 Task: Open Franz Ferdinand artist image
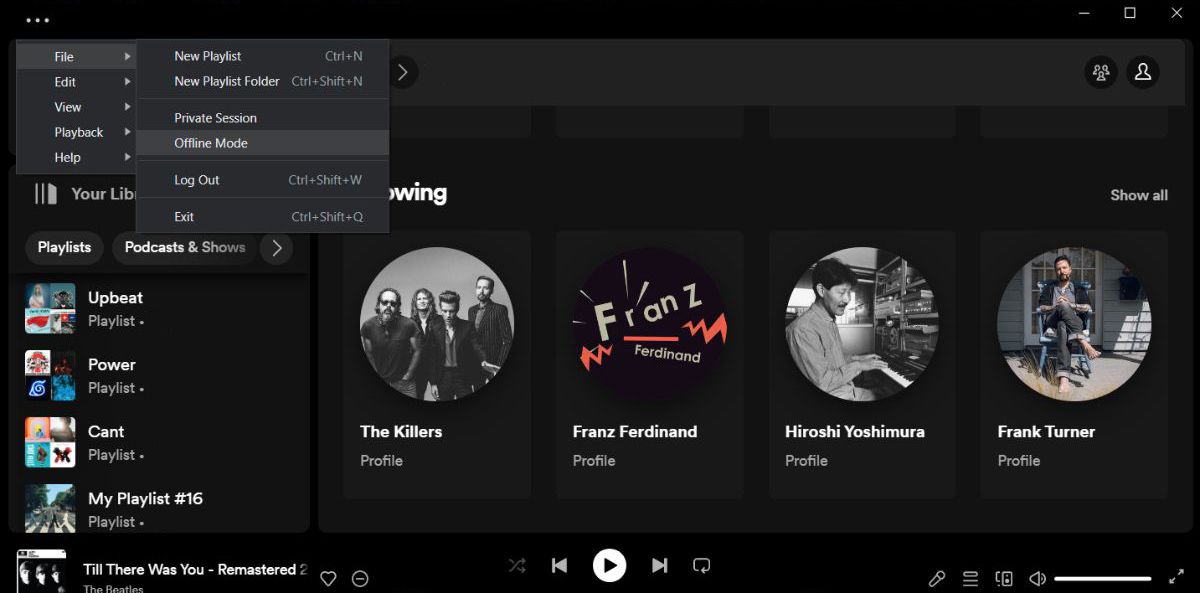pos(650,325)
